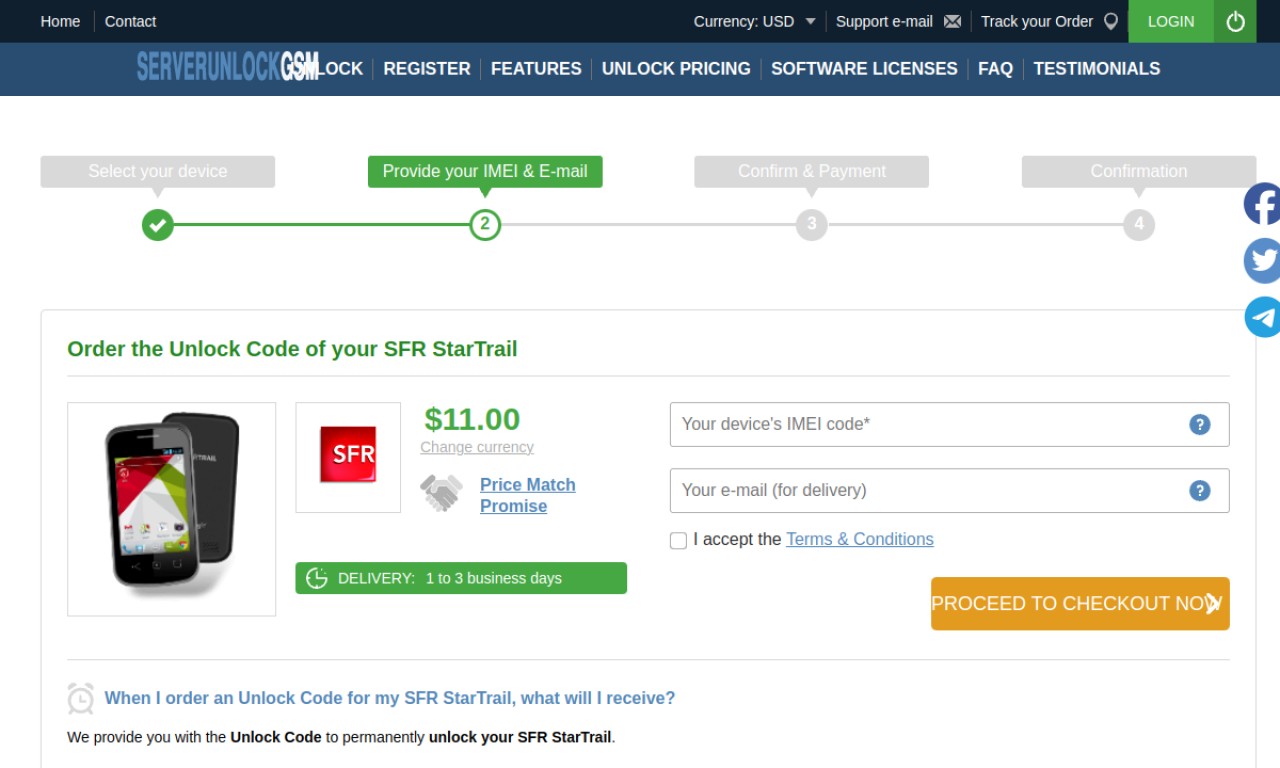Click the green checkmark step 1 circle

(157, 224)
